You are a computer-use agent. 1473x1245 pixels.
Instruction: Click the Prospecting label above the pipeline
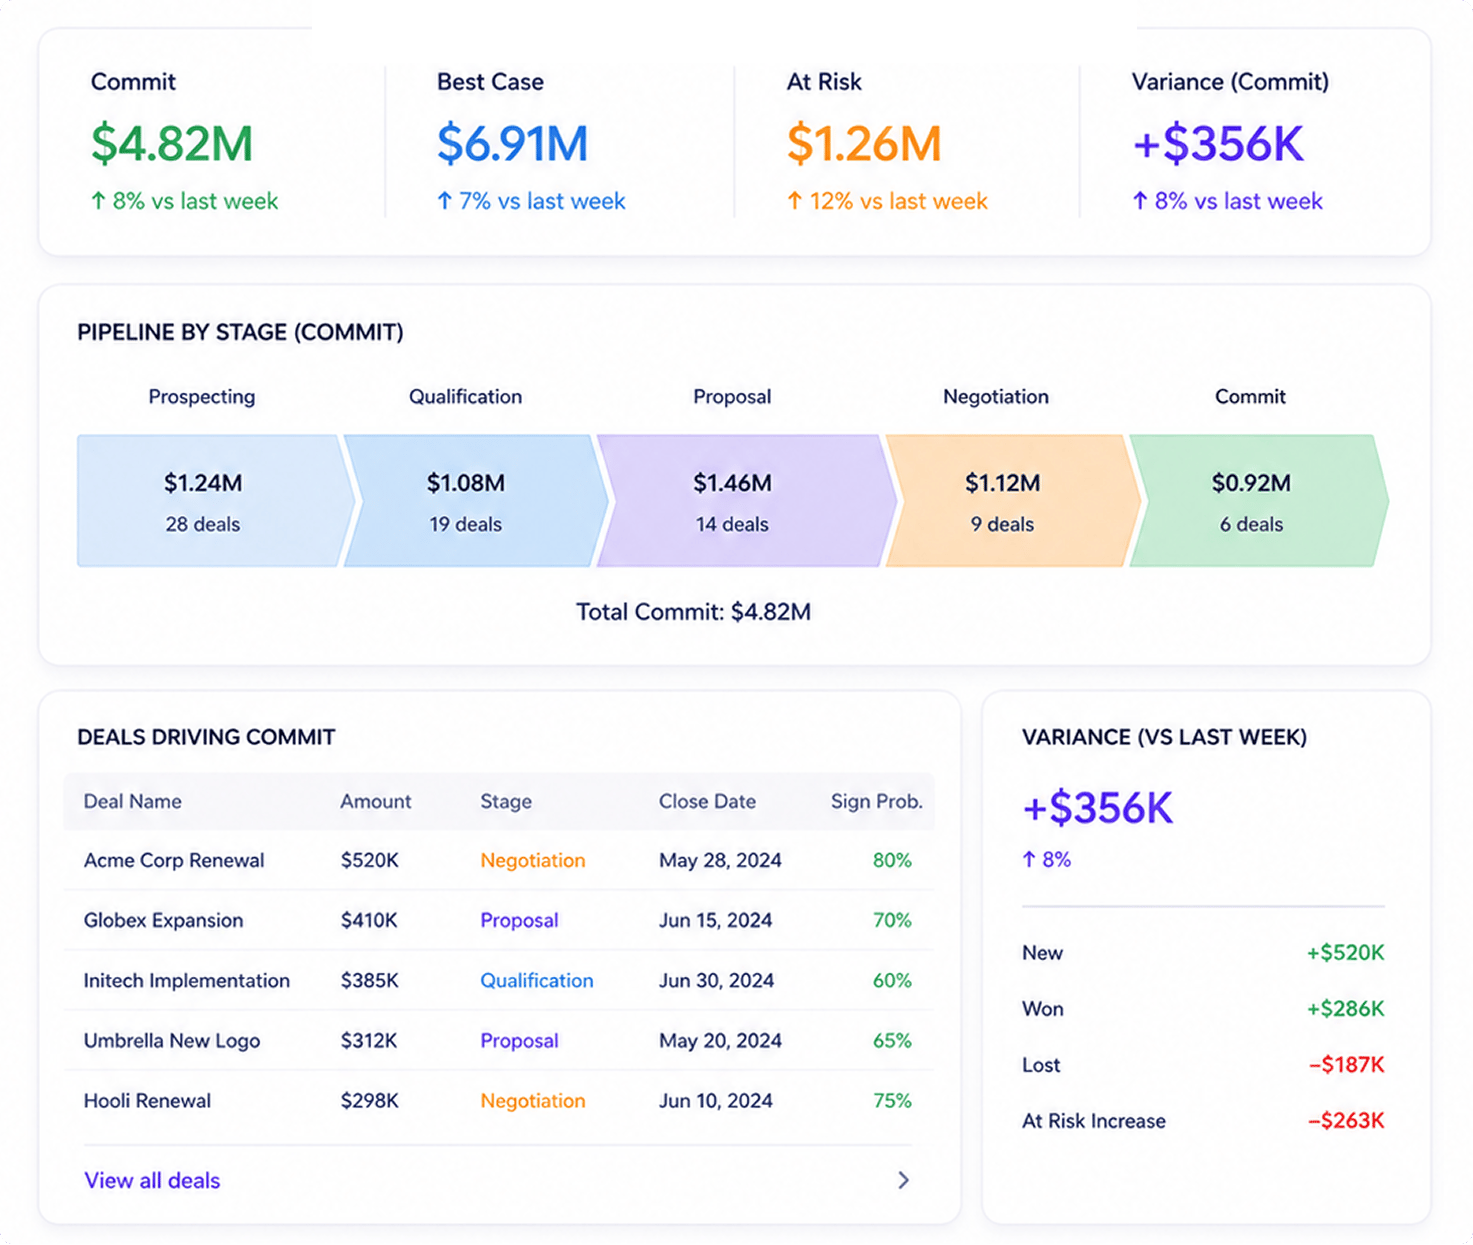(x=202, y=397)
